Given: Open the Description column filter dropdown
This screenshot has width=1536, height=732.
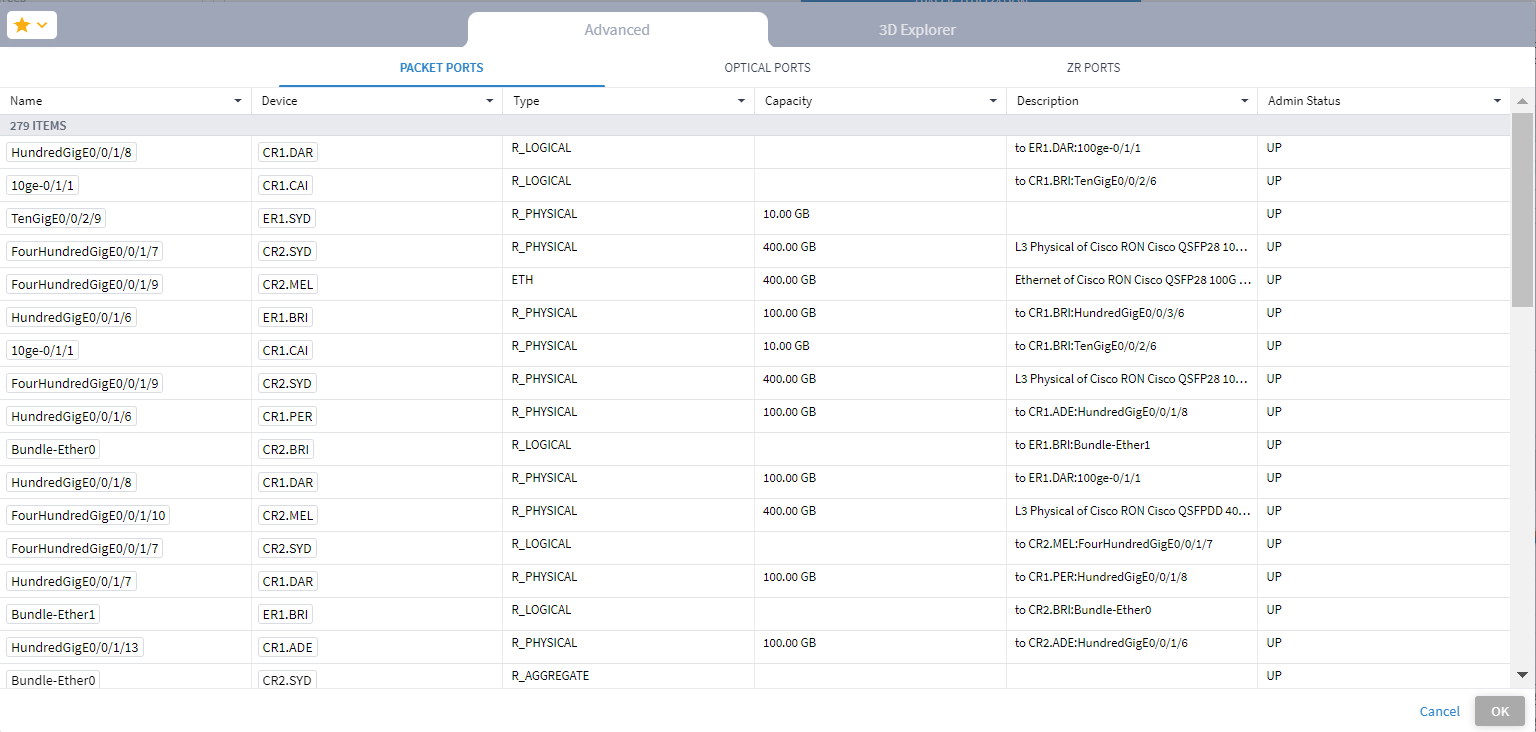Looking at the screenshot, I should pos(1245,101).
